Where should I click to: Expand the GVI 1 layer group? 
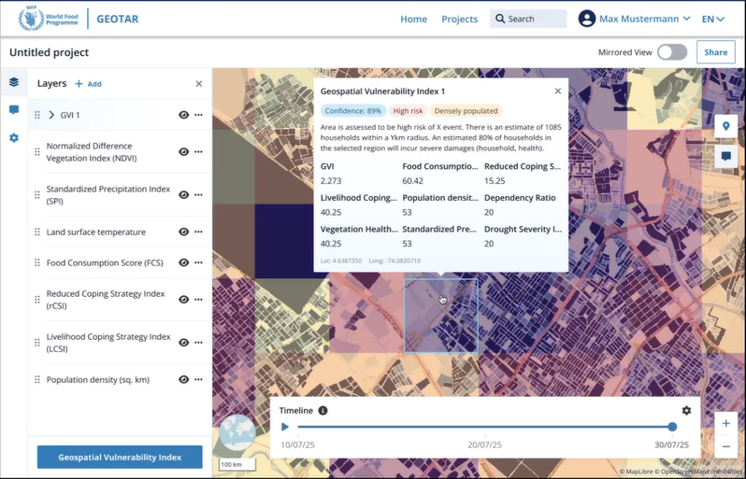tap(52, 115)
